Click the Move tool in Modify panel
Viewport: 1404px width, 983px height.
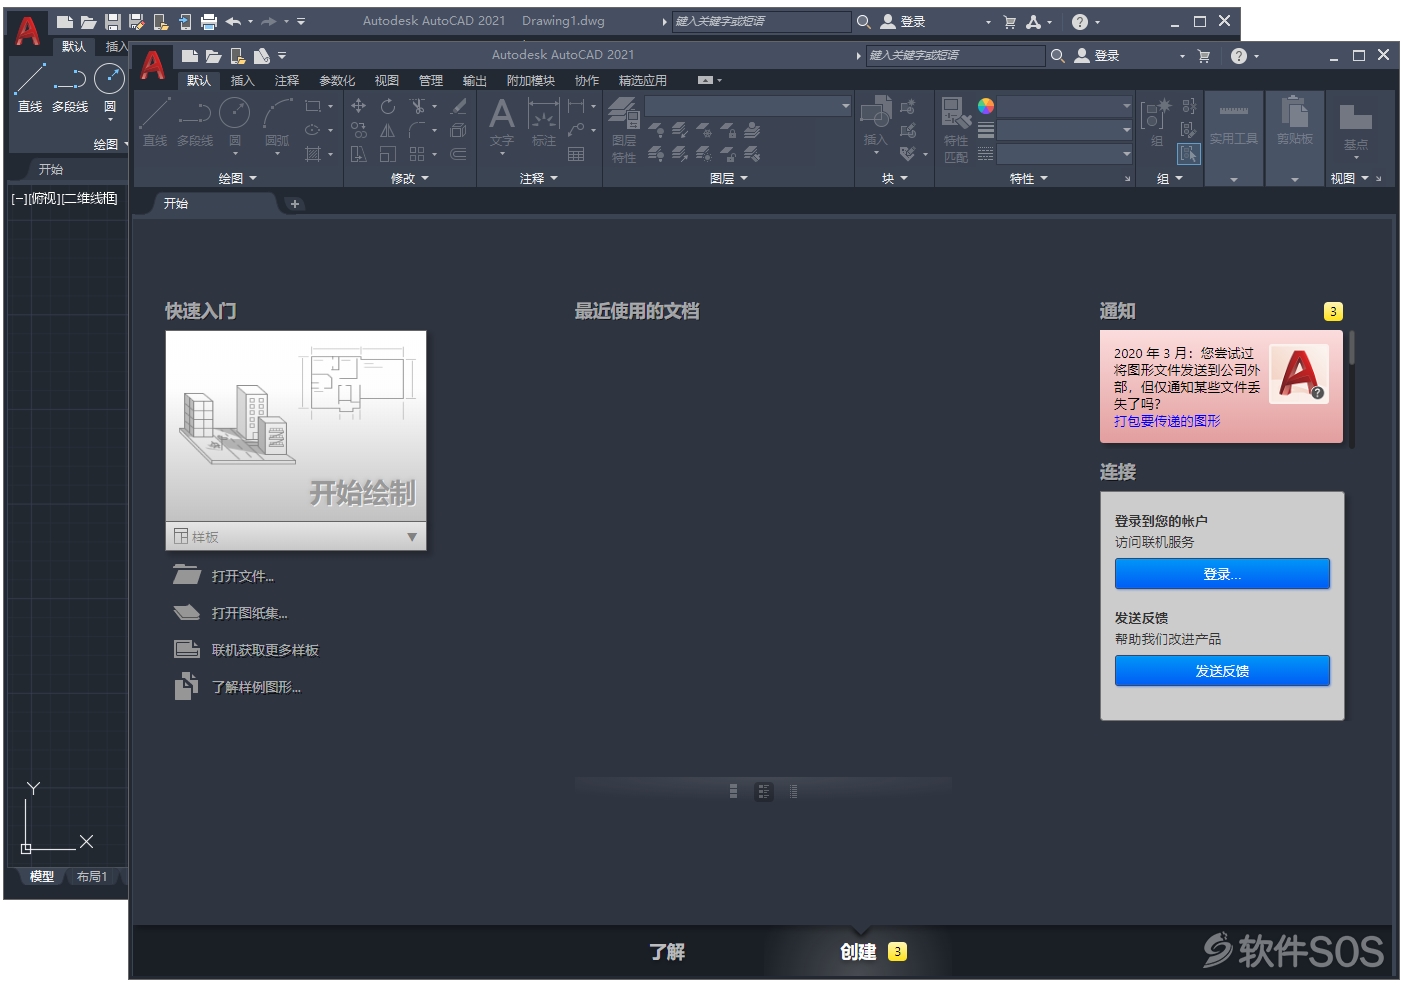(x=358, y=106)
